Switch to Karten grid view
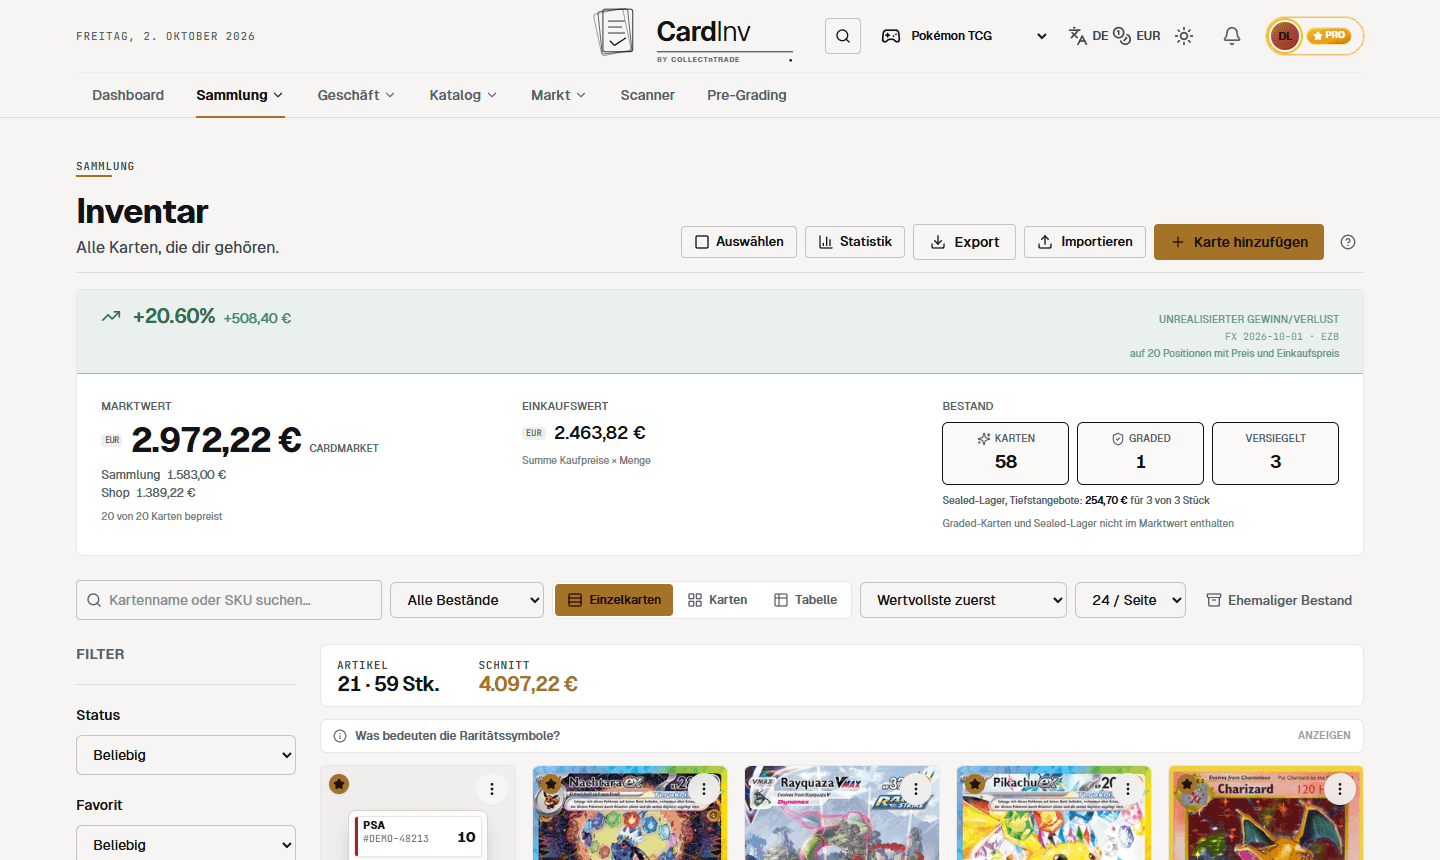 pyautogui.click(x=717, y=600)
